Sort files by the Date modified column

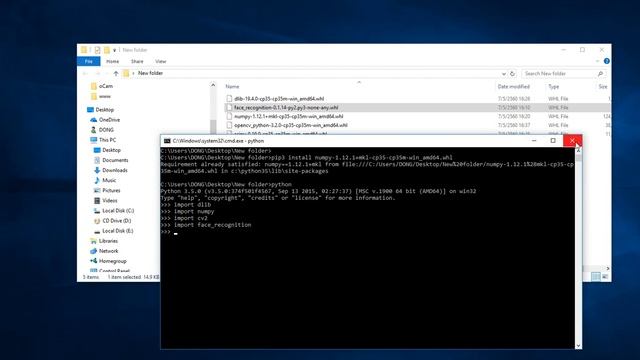pyautogui.click(x=513, y=87)
